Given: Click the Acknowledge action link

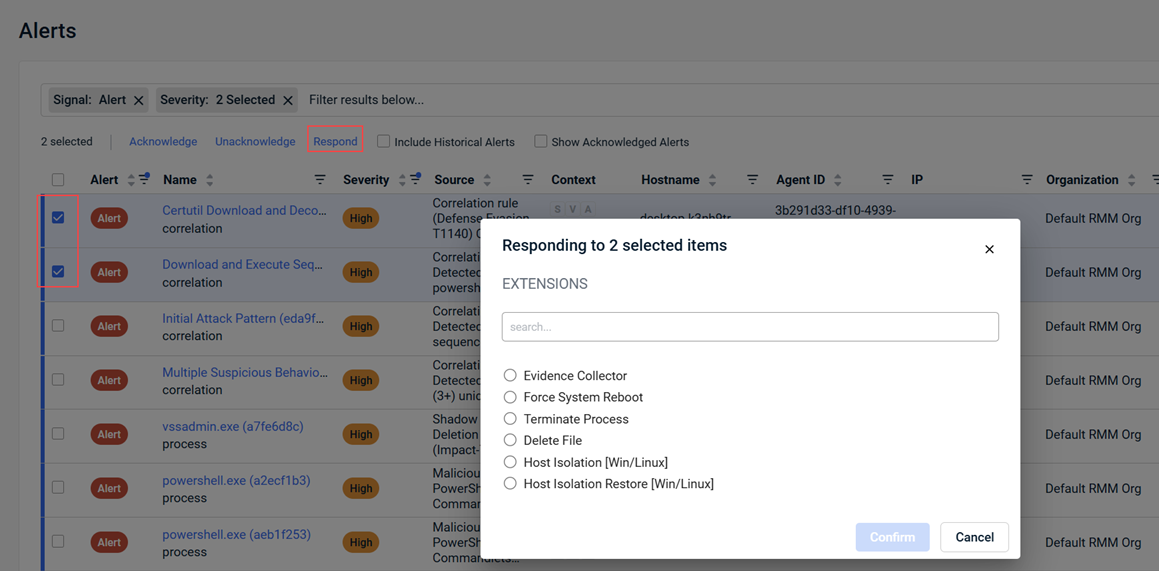Looking at the screenshot, I should [163, 142].
